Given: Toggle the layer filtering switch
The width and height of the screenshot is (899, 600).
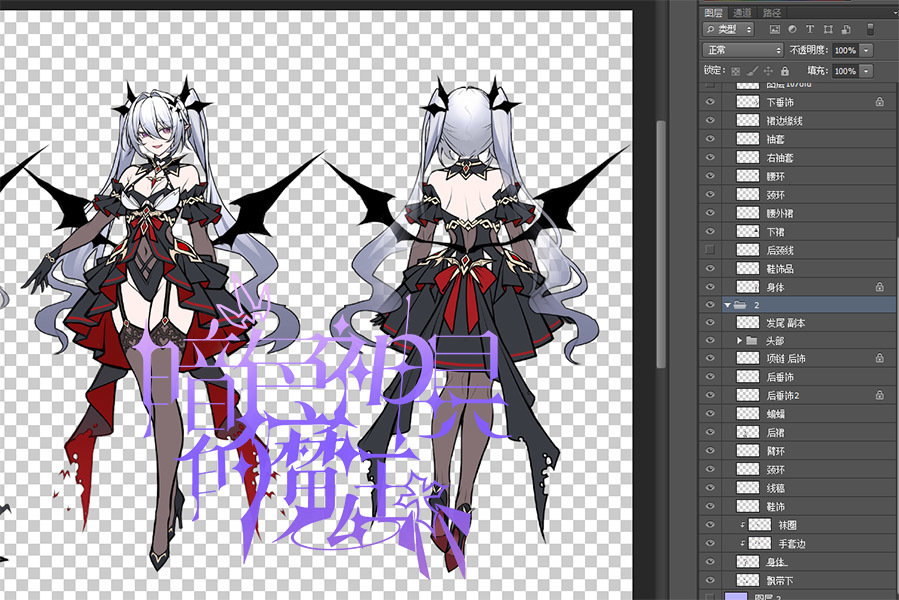Looking at the screenshot, I should (870, 29).
